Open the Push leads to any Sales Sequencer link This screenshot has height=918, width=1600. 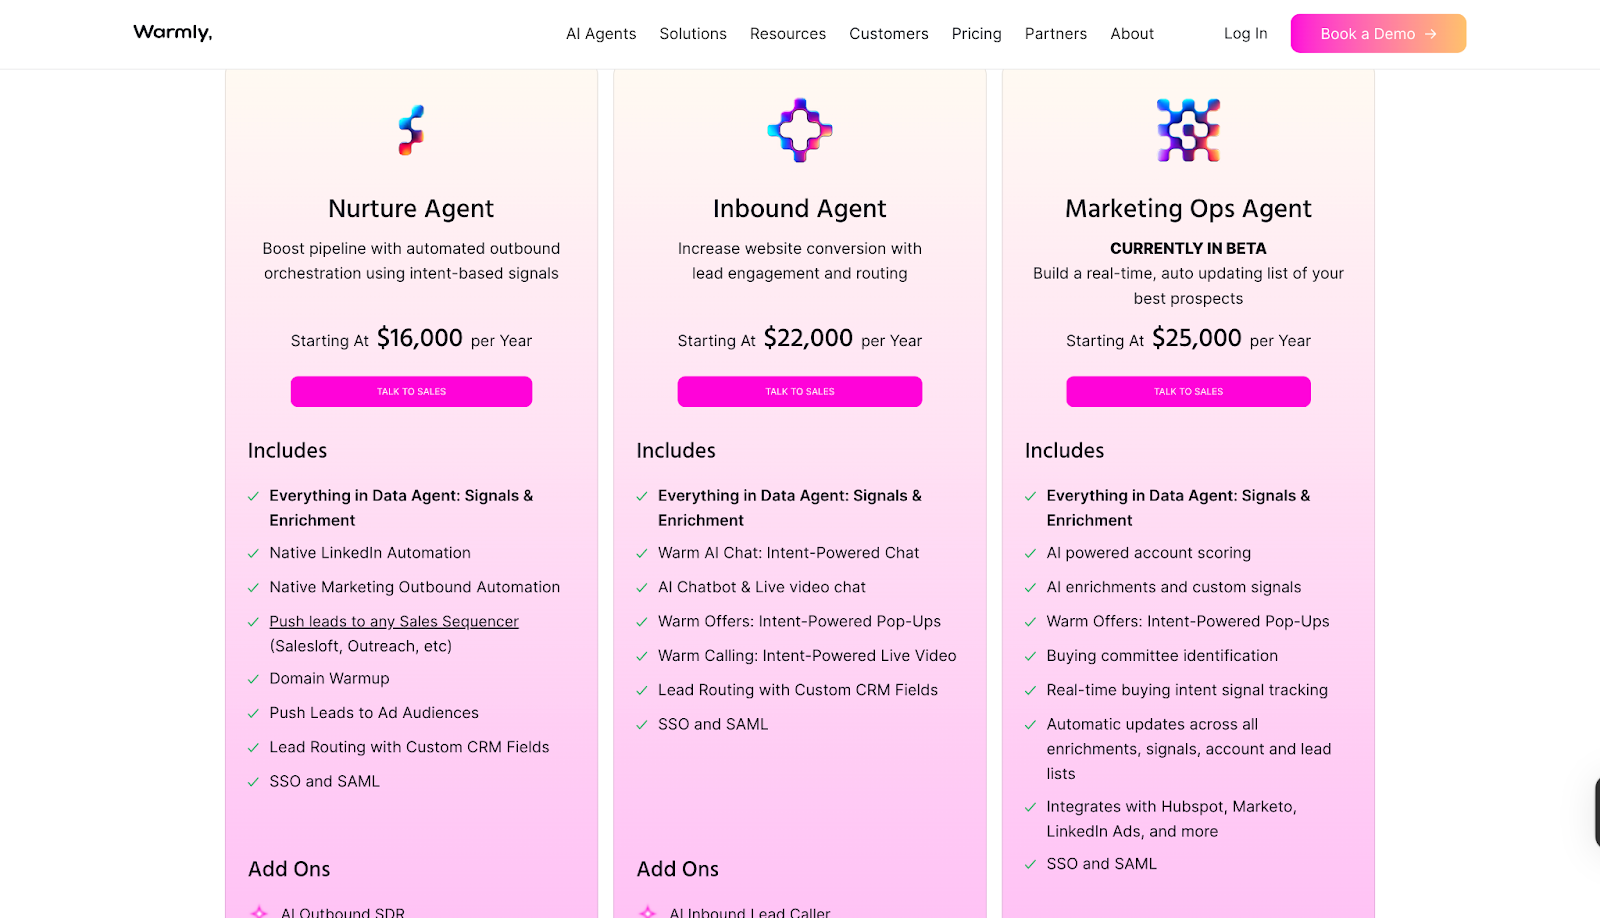click(x=394, y=622)
